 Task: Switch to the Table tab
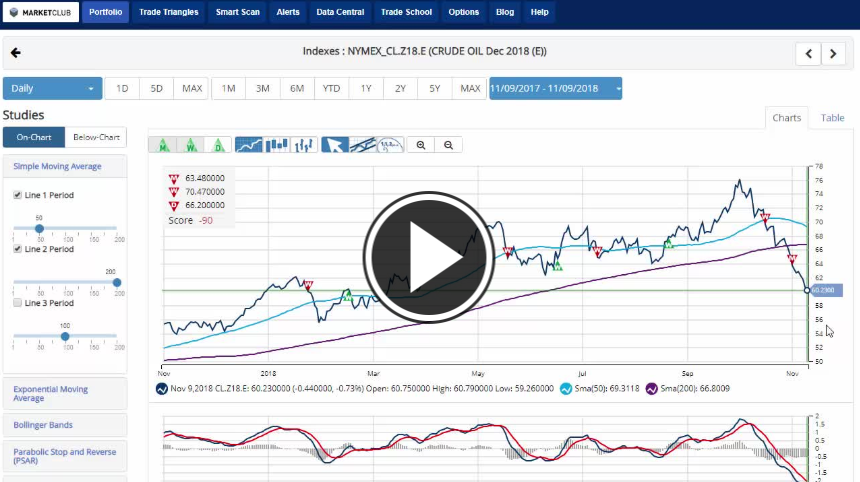tap(832, 118)
